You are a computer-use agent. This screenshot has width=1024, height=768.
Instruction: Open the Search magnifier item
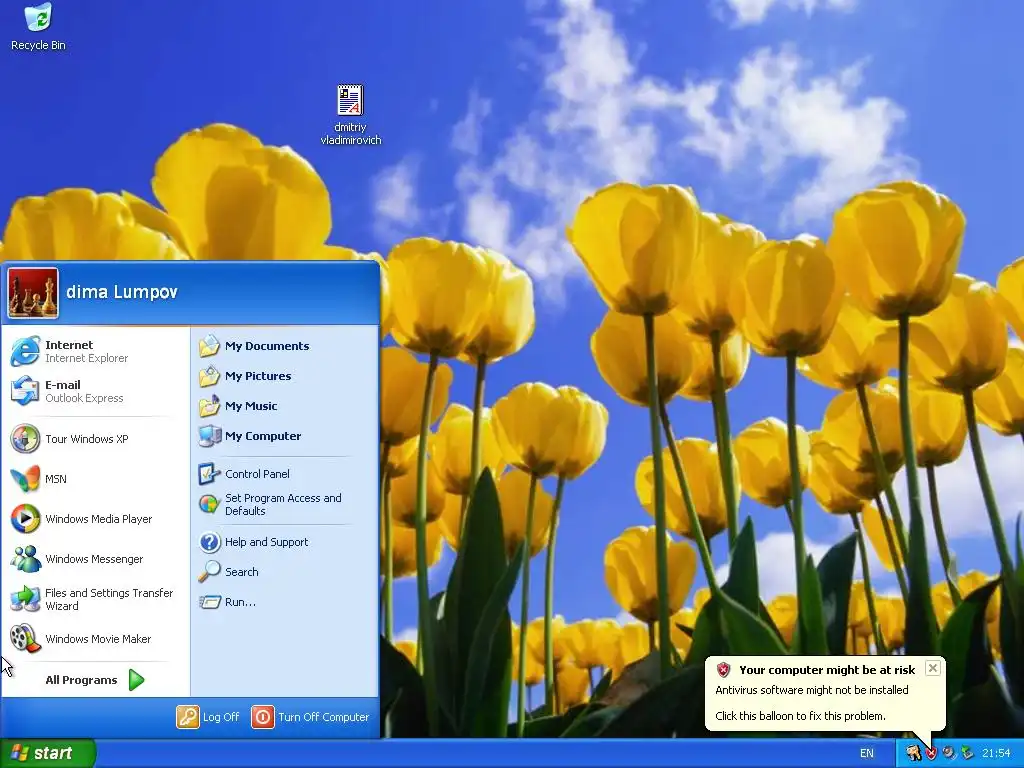pos(283,572)
